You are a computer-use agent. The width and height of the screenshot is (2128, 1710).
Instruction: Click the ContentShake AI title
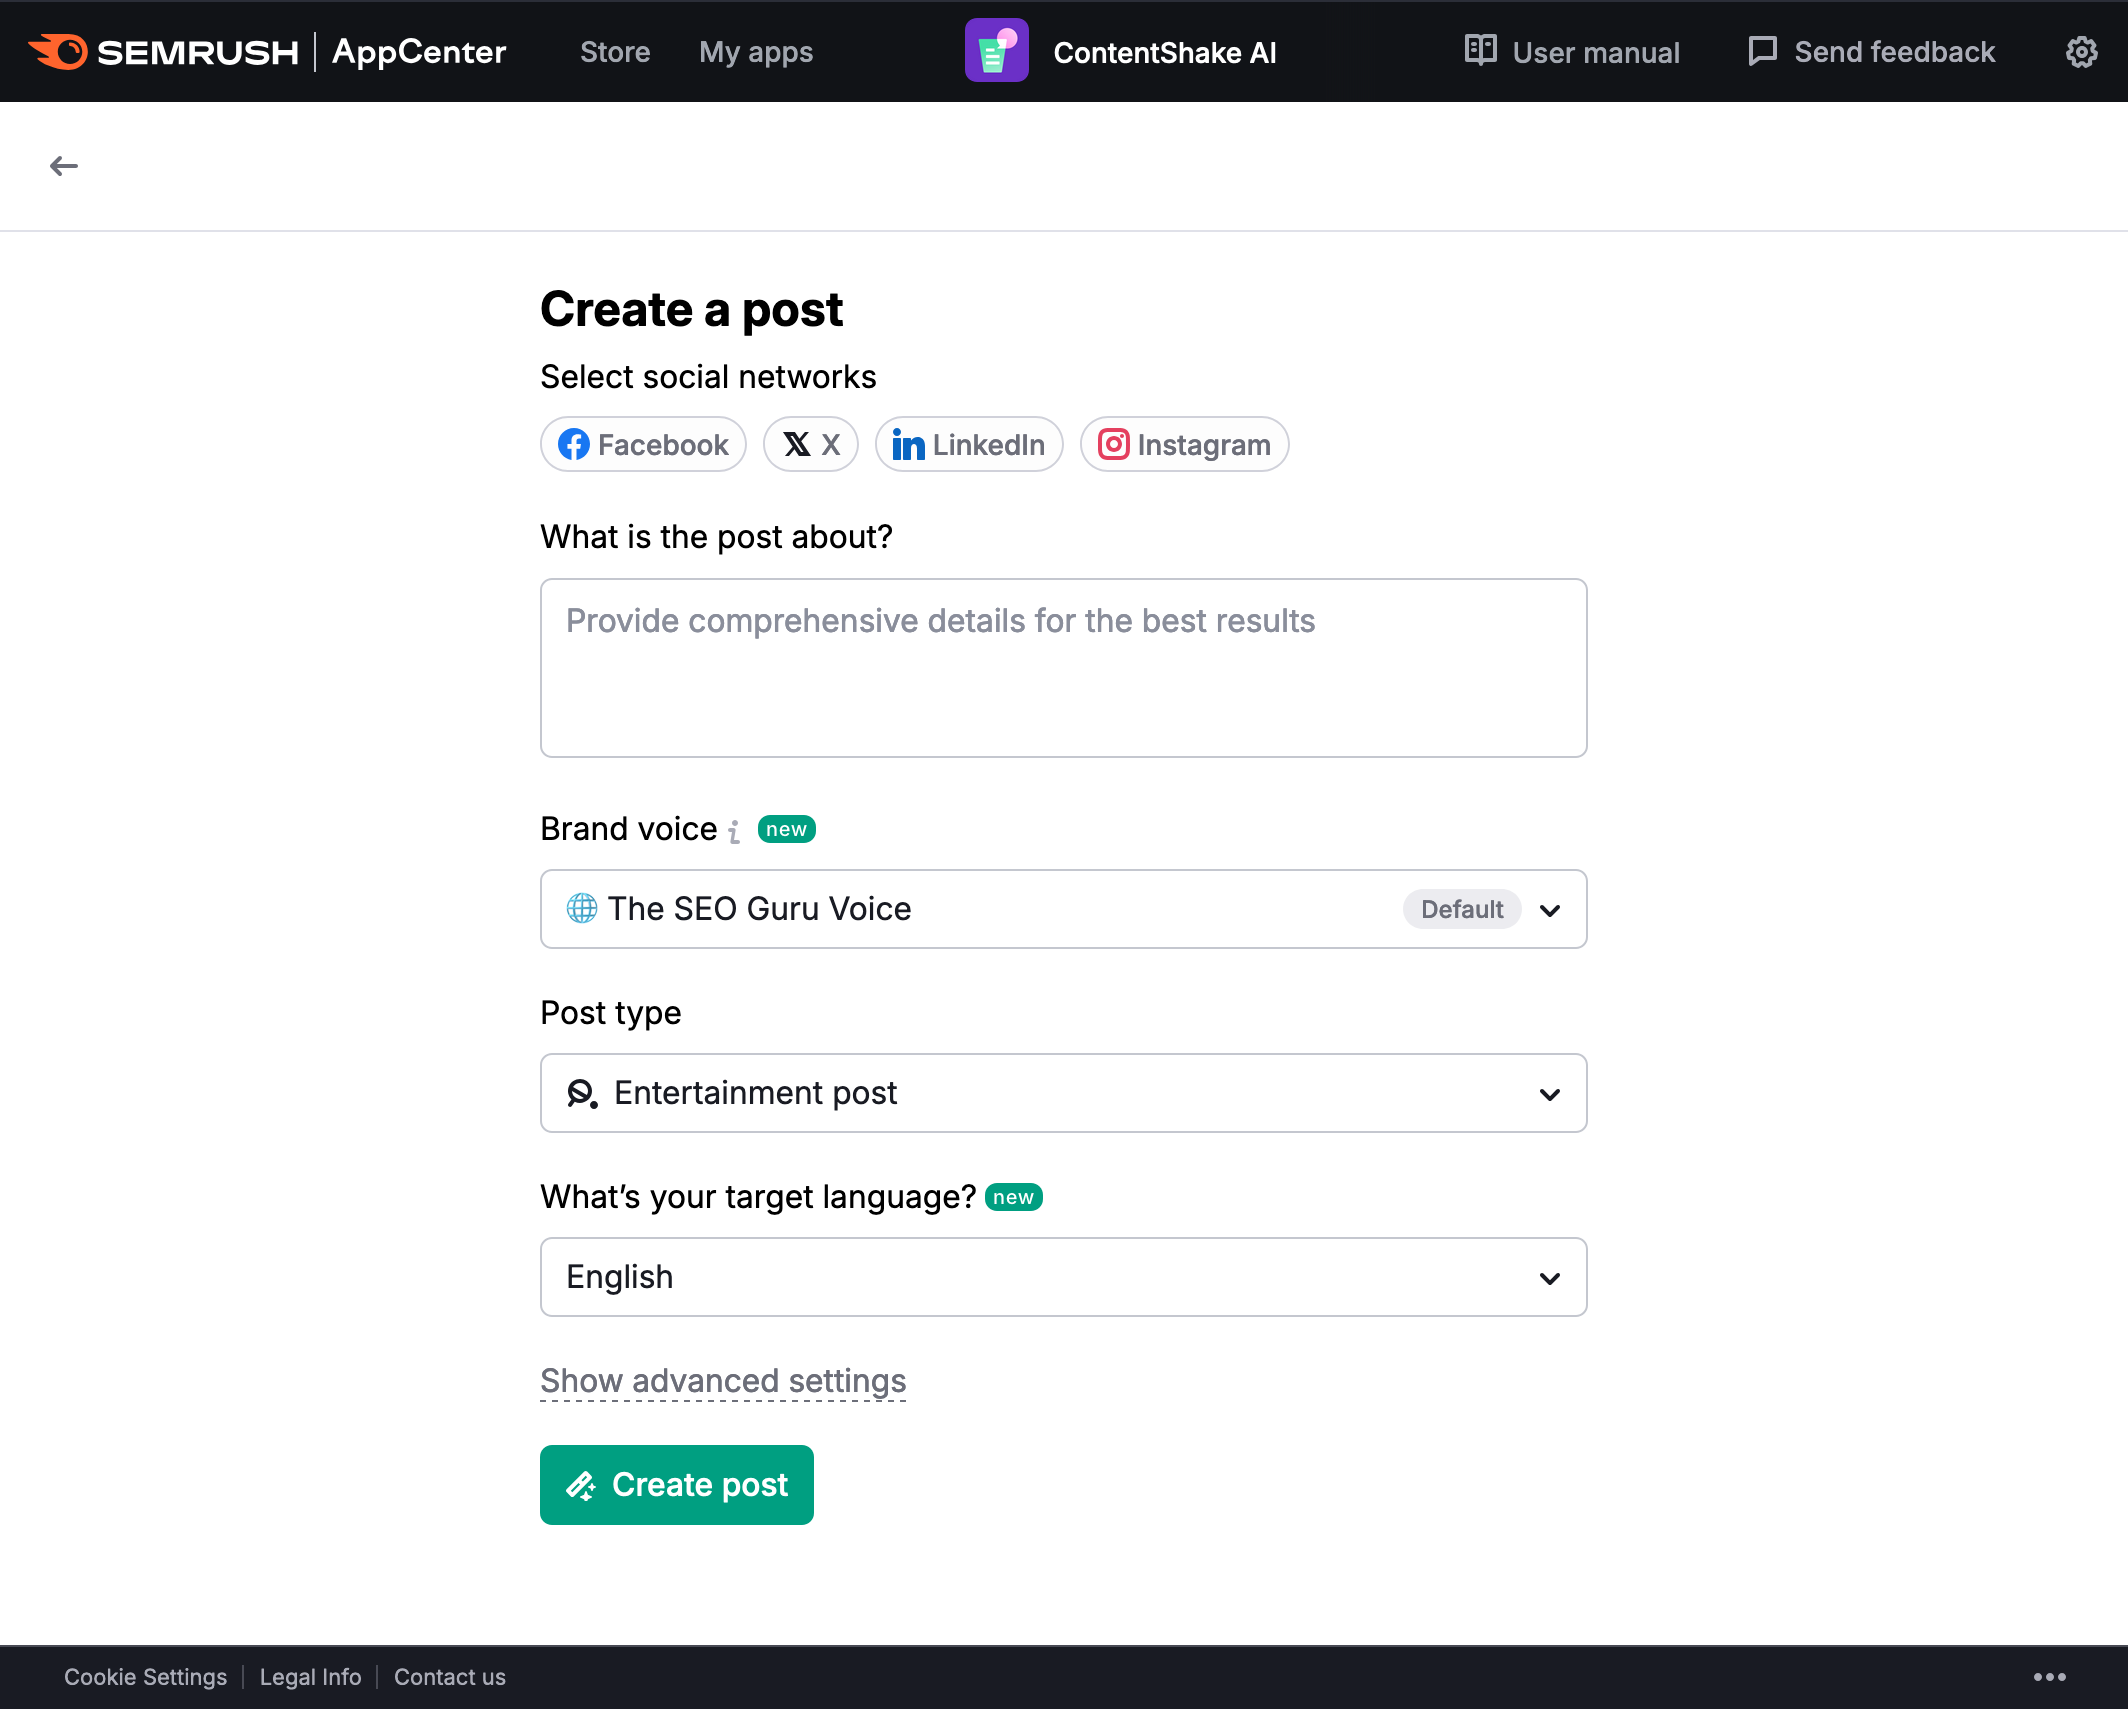tap(1165, 52)
